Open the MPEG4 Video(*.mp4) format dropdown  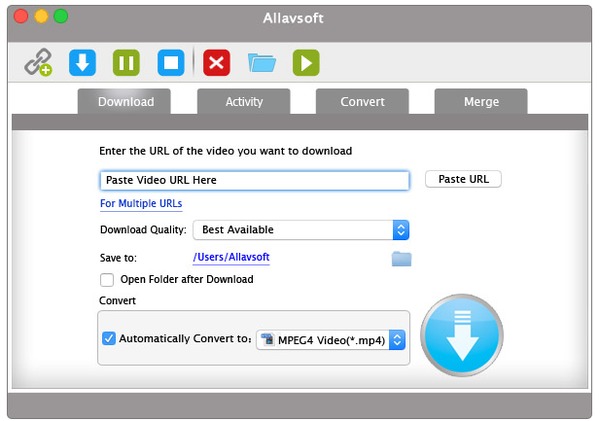tap(331, 340)
